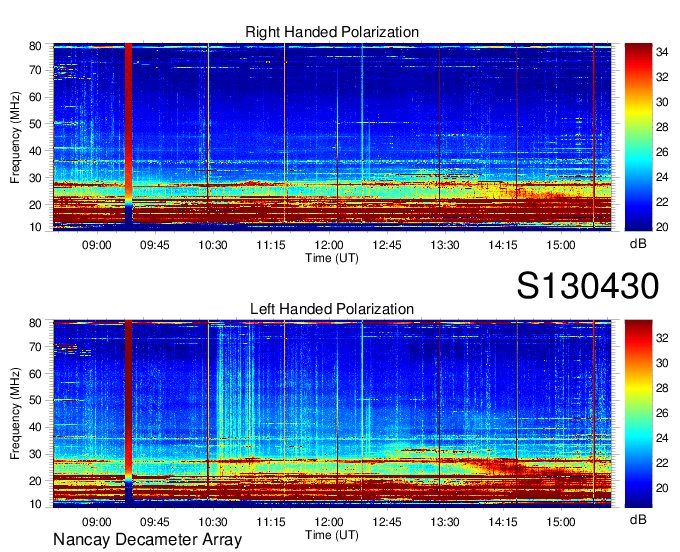Click the 10 MHz tick of Right Handed plot

coord(35,227)
